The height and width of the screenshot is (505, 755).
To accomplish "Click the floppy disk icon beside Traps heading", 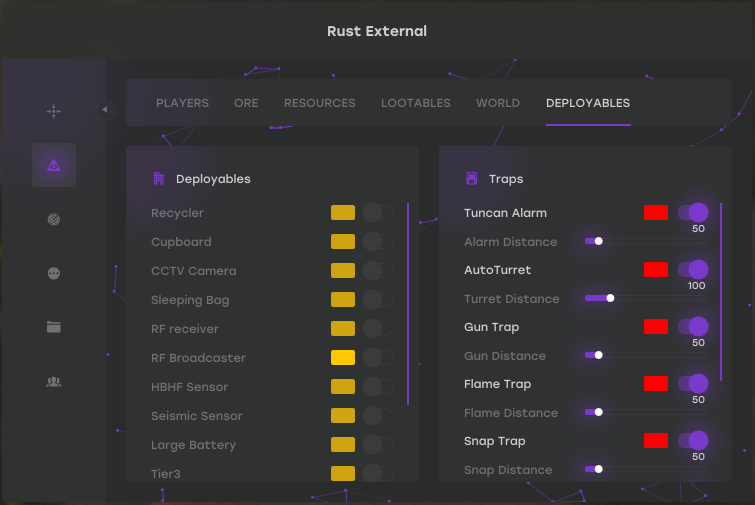I will (x=472, y=179).
